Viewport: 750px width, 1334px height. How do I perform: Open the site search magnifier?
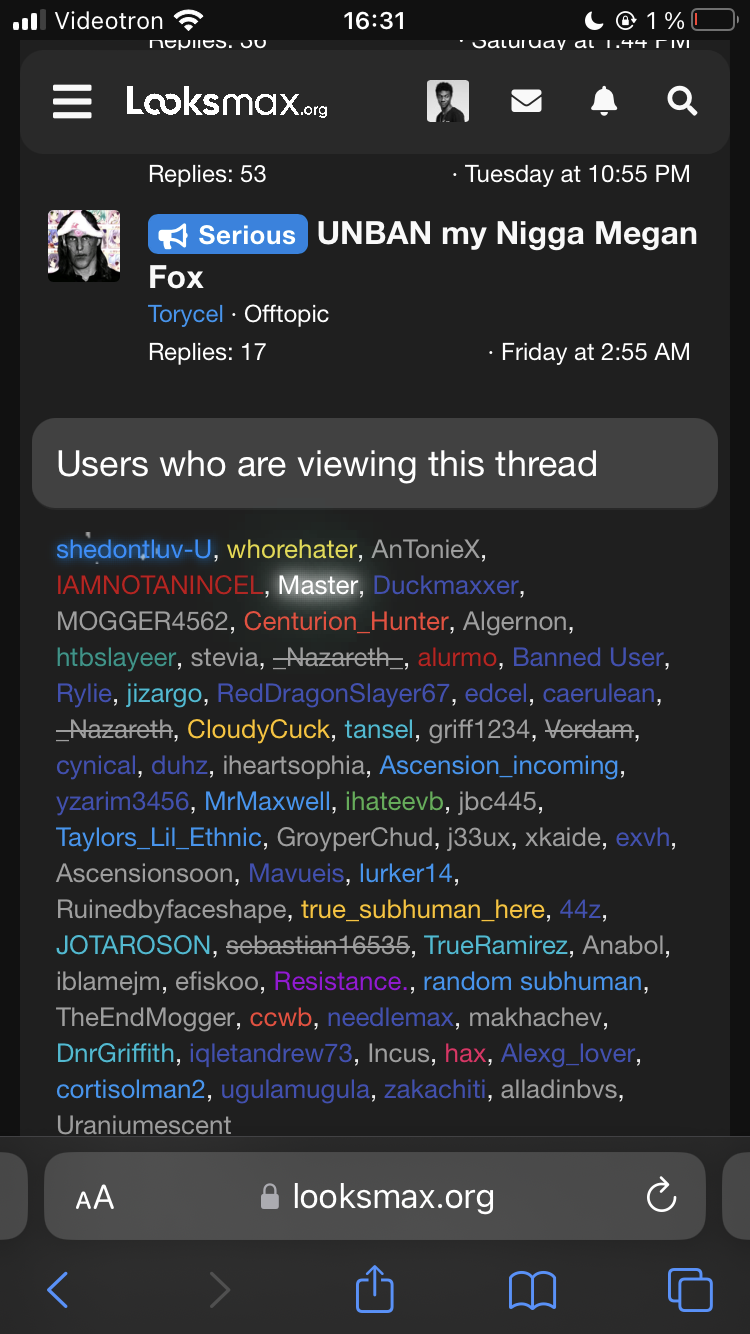pos(682,101)
